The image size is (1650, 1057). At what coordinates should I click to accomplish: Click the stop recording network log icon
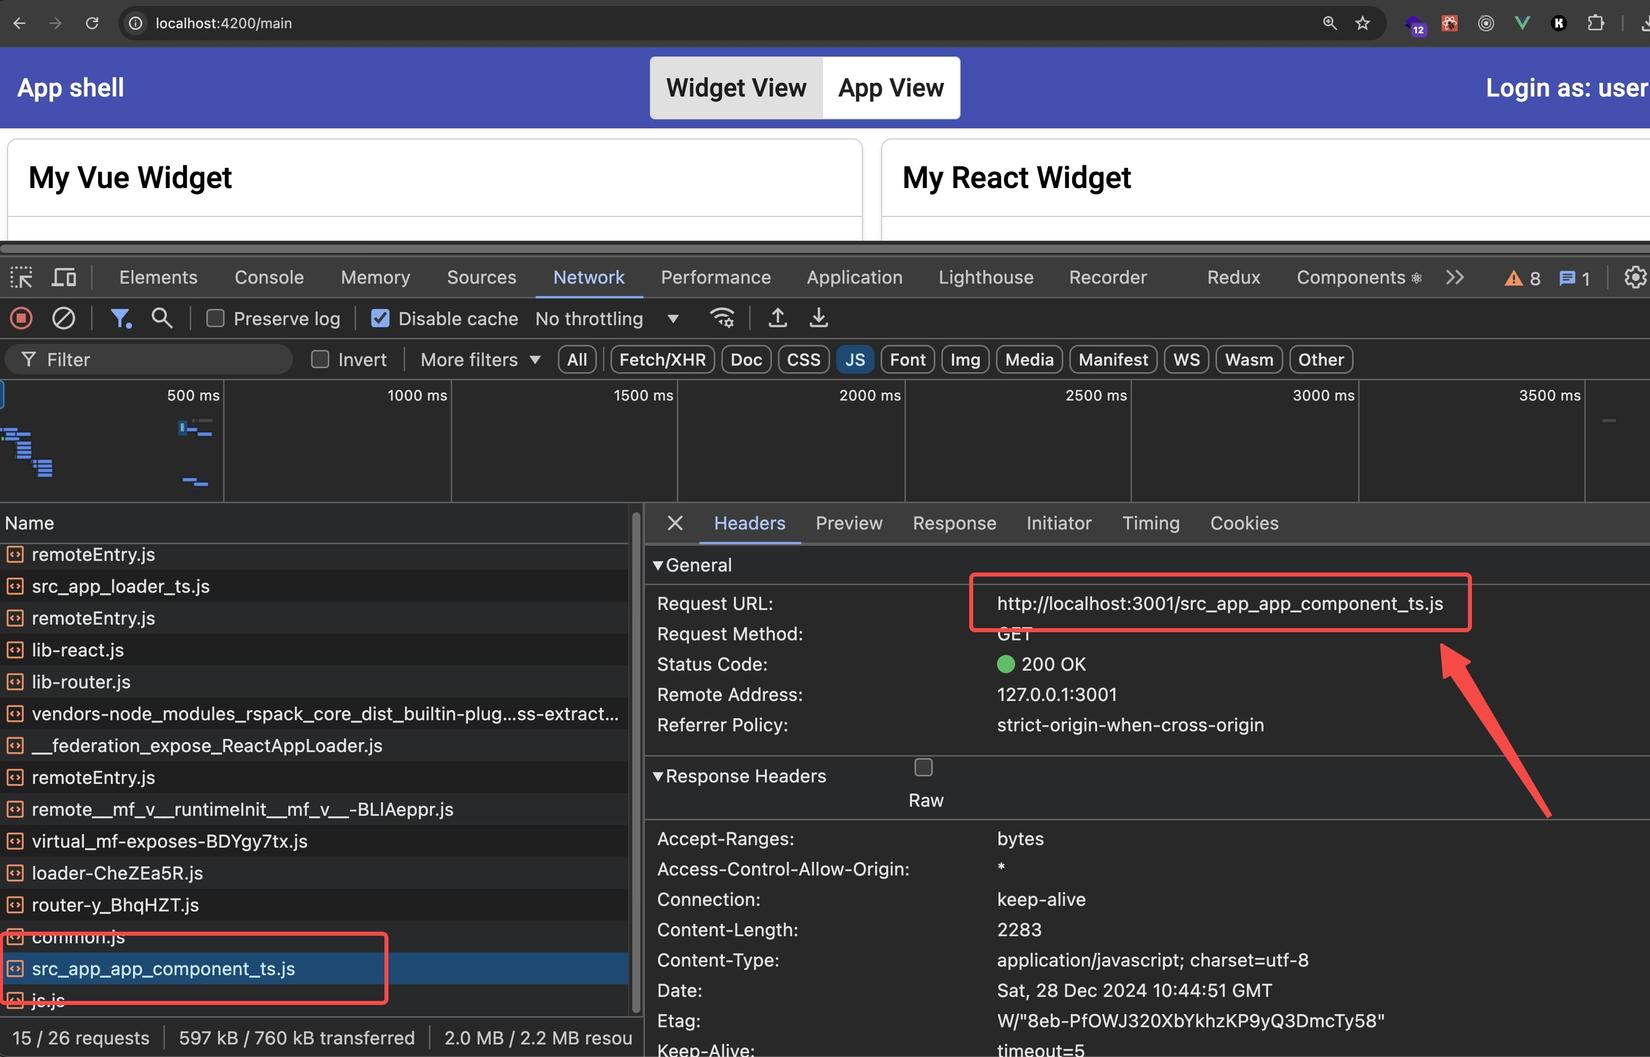[x=21, y=318]
